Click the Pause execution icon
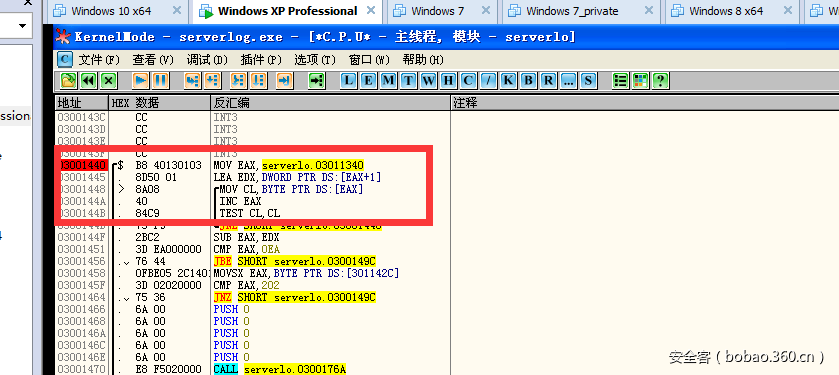 (161, 81)
